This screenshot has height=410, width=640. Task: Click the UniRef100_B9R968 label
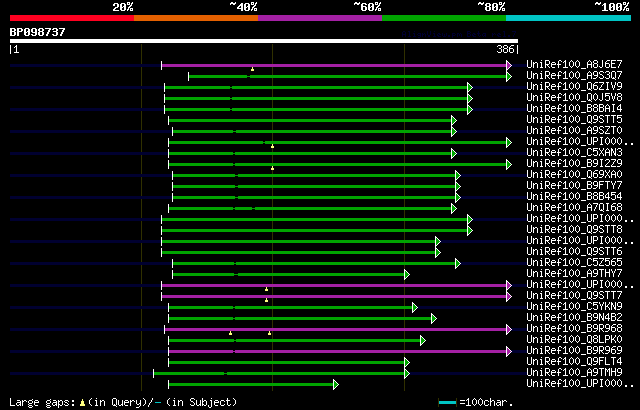574,329
